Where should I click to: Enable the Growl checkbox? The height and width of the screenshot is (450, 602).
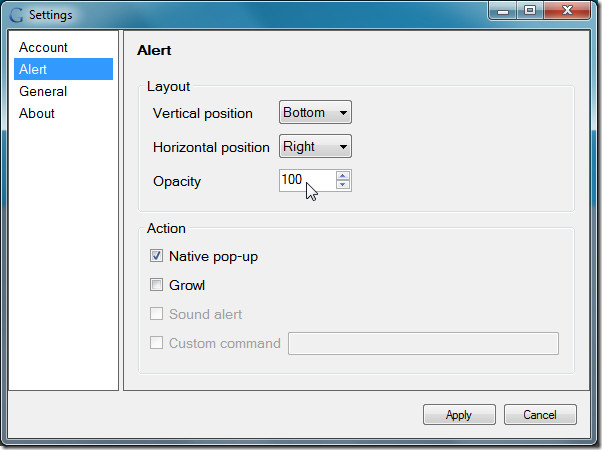pos(156,285)
